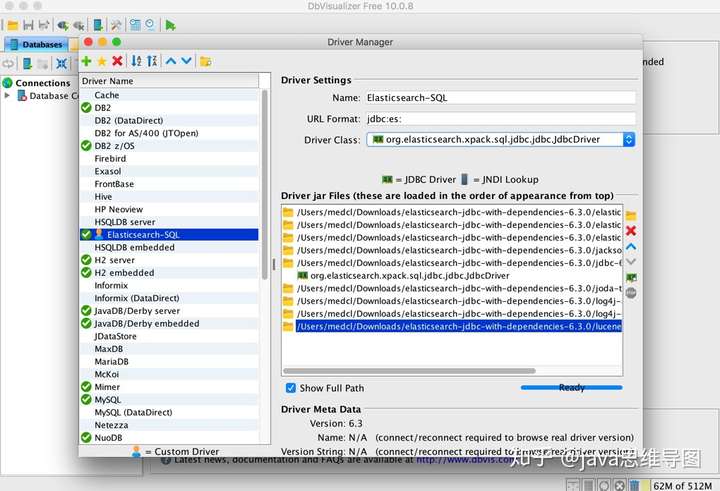Click the URL Format input field

501,119
